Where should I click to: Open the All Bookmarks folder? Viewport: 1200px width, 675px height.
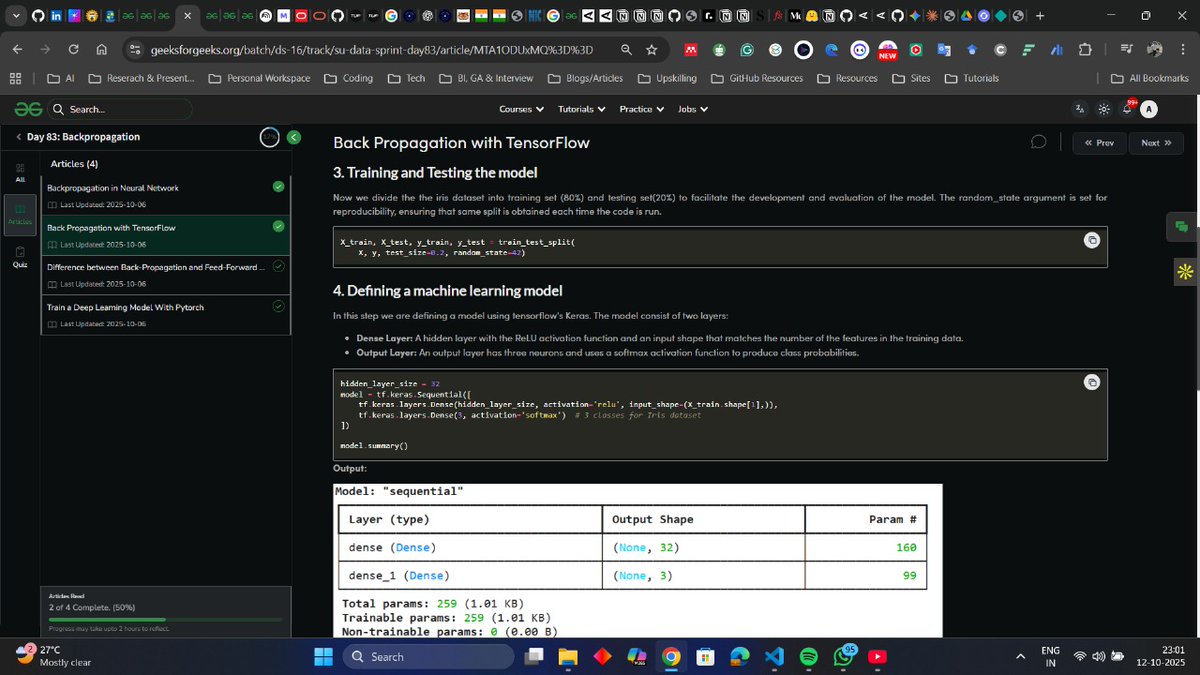(1150, 78)
